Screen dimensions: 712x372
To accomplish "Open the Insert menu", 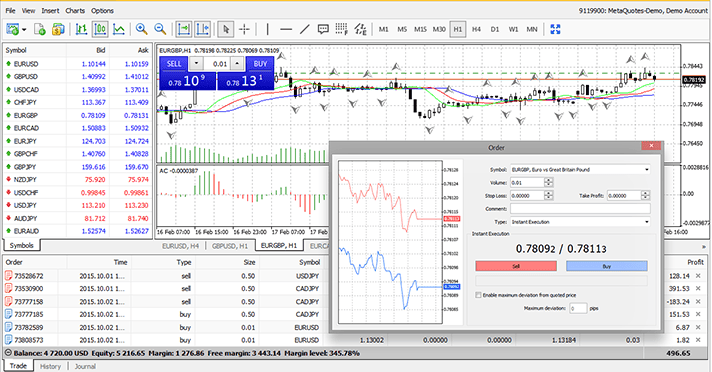I will click(x=50, y=10).
